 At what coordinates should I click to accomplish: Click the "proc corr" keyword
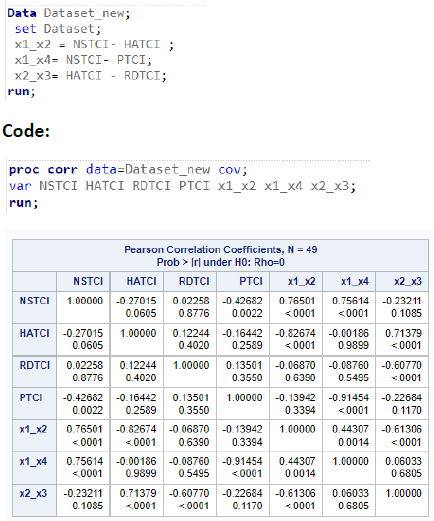click(43, 170)
